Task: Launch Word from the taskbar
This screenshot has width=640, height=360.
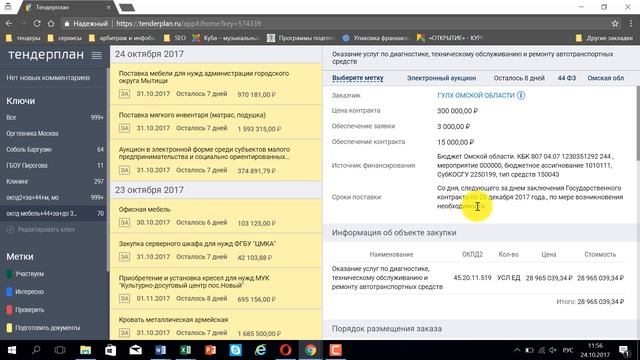Action: (x=160, y=350)
